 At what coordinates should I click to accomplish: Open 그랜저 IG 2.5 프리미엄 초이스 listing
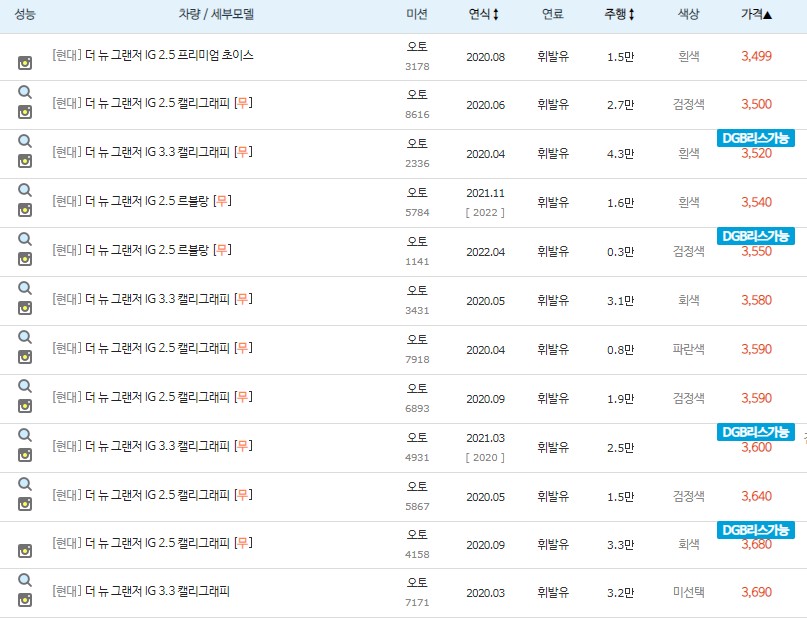153,55
